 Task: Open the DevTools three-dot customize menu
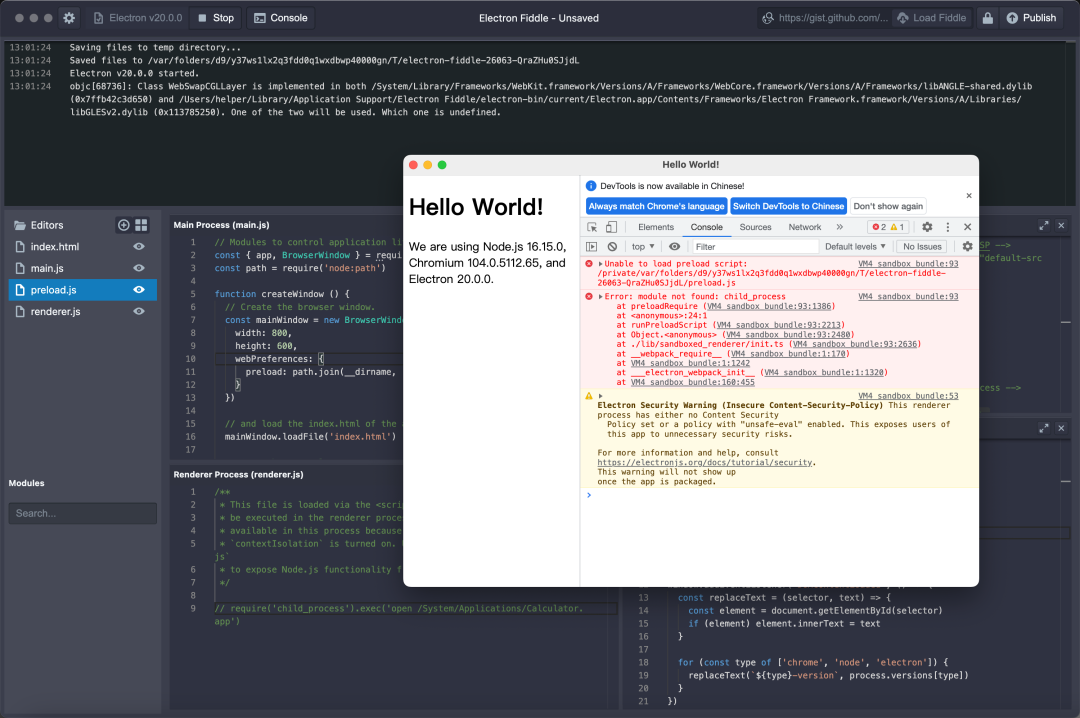(948, 227)
